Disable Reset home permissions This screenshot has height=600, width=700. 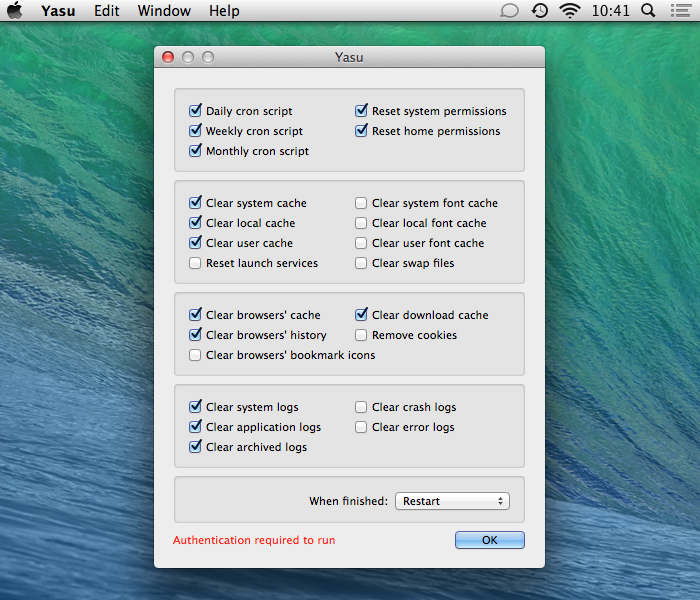click(x=361, y=131)
